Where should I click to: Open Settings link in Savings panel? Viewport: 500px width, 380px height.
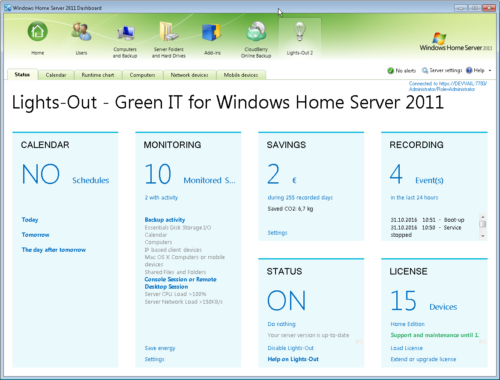[277, 233]
